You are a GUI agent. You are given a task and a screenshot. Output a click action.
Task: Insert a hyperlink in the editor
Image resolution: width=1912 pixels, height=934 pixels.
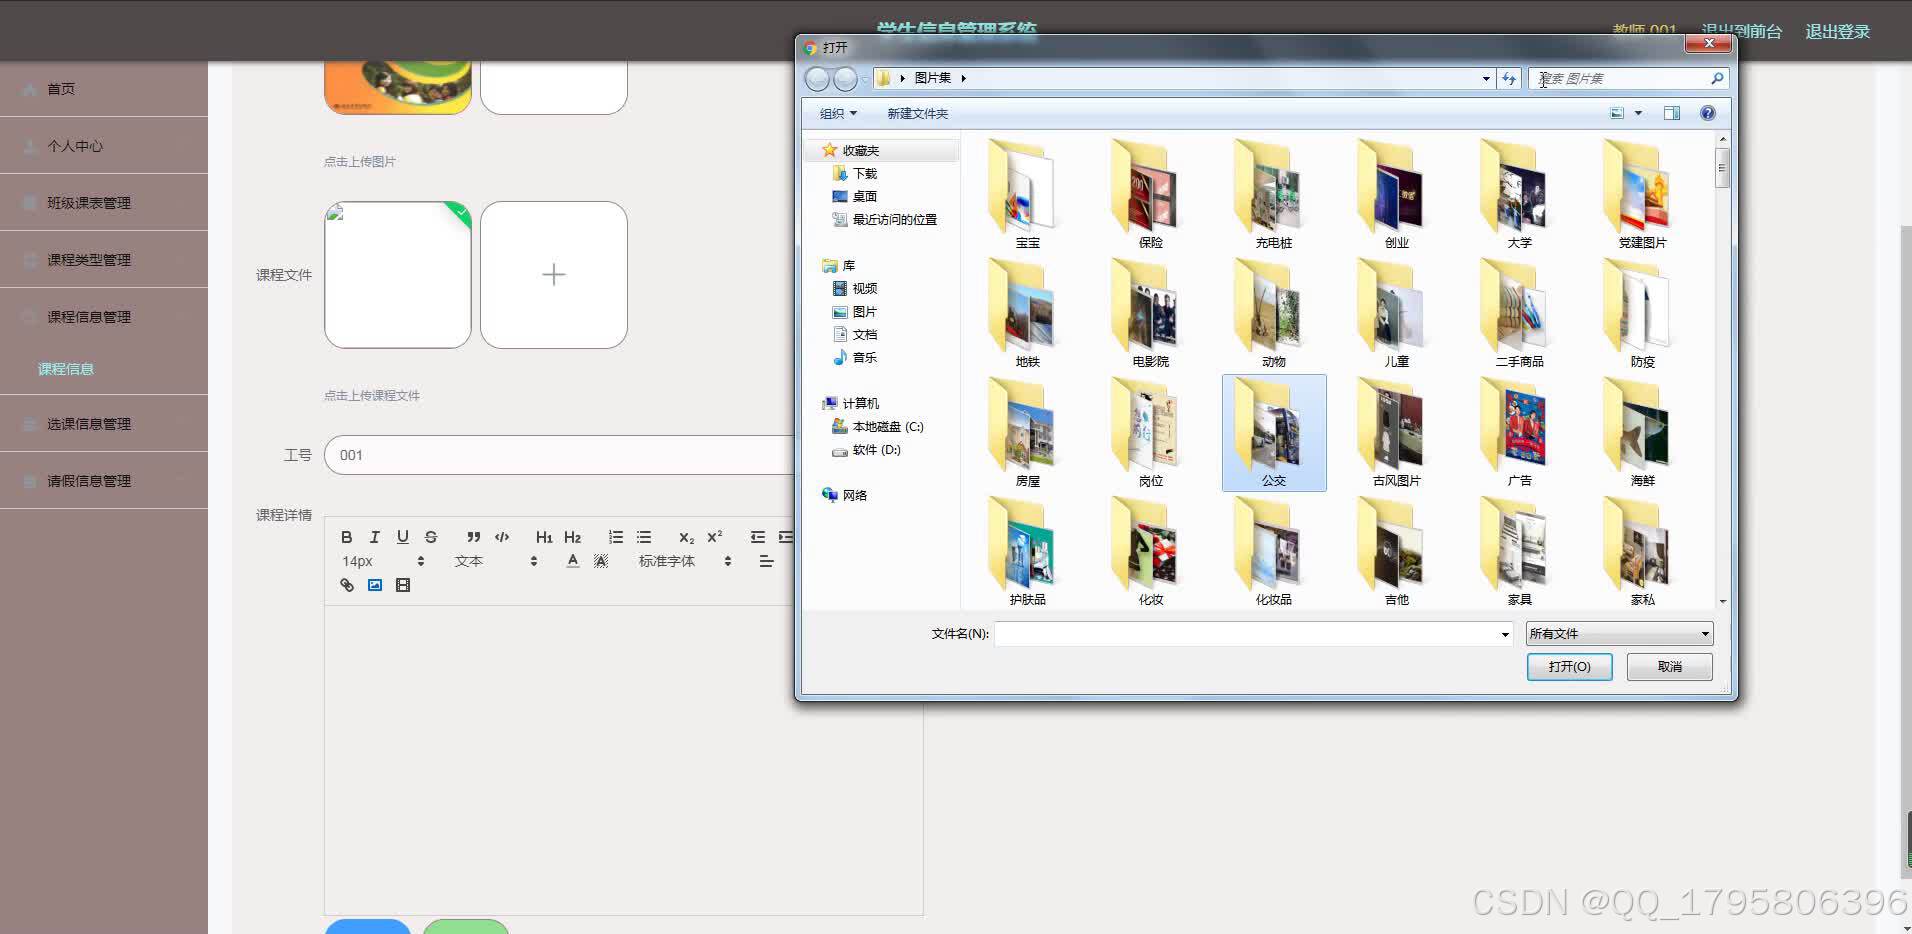[347, 585]
